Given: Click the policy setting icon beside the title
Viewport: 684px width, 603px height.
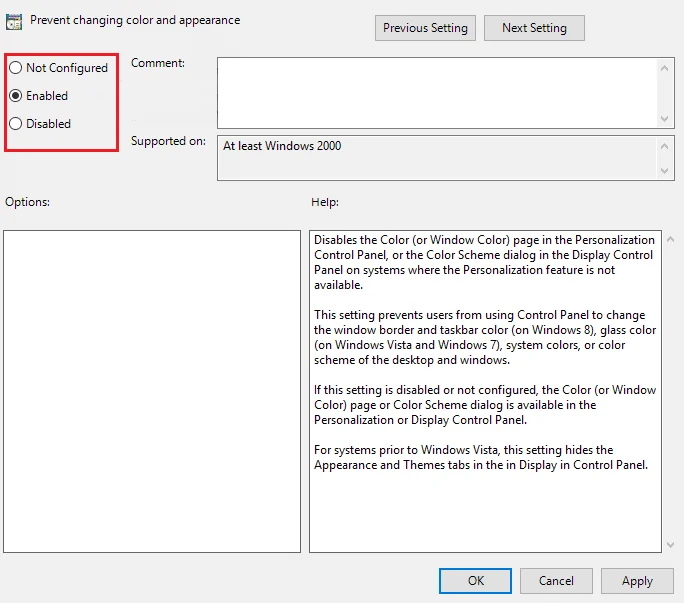Looking at the screenshot, I should [15, 21].
